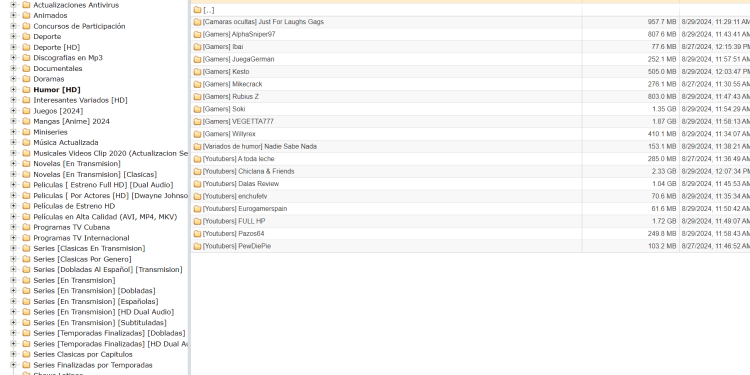Screen dimensions: 750x375
Task: Click the folder icon for [Youtubers] FULL HP
Action: [x=197, y=221]
